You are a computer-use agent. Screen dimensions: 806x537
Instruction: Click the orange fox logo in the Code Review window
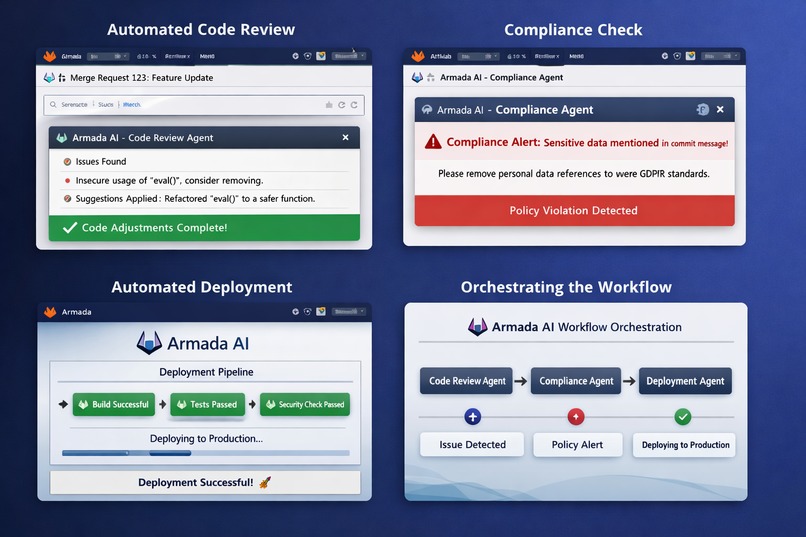point(49,56)
